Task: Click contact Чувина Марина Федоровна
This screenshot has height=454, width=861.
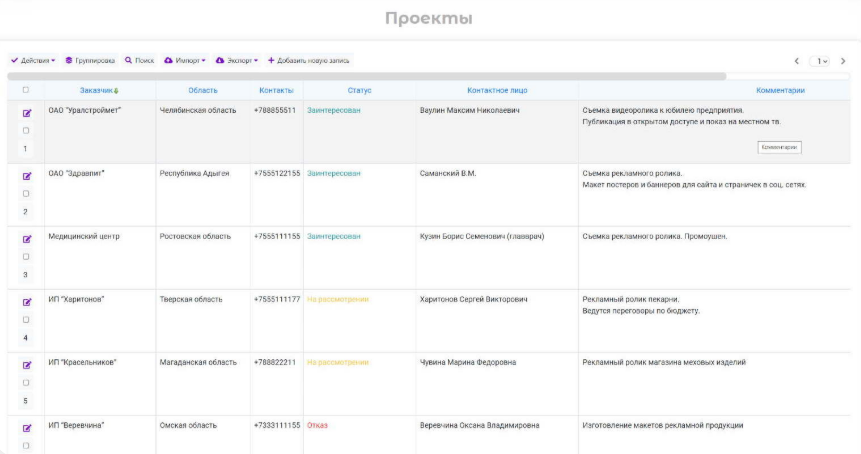Action: coord(468,363)
